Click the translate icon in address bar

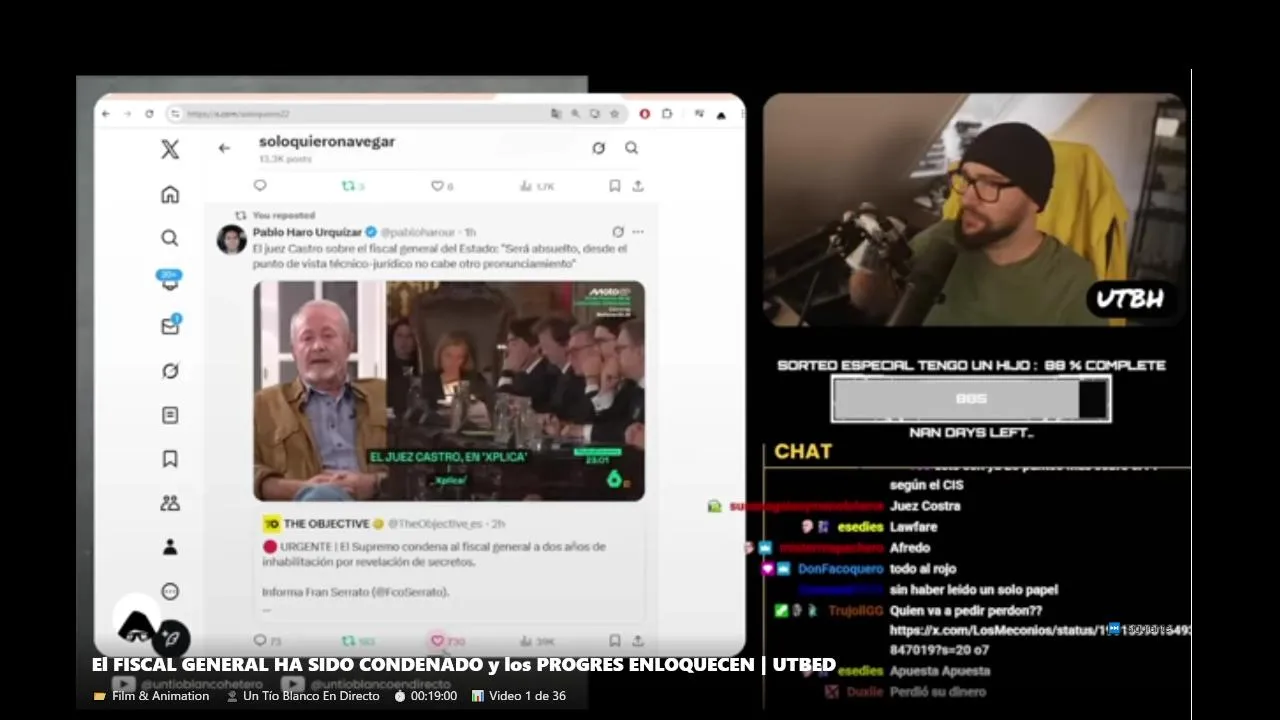tap(556, 114)
